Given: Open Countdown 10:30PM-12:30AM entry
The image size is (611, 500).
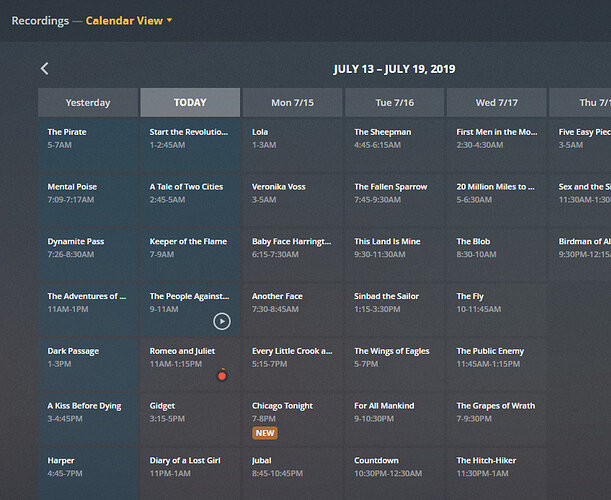Looking at the screenshot, I should [x=394, y=473].
